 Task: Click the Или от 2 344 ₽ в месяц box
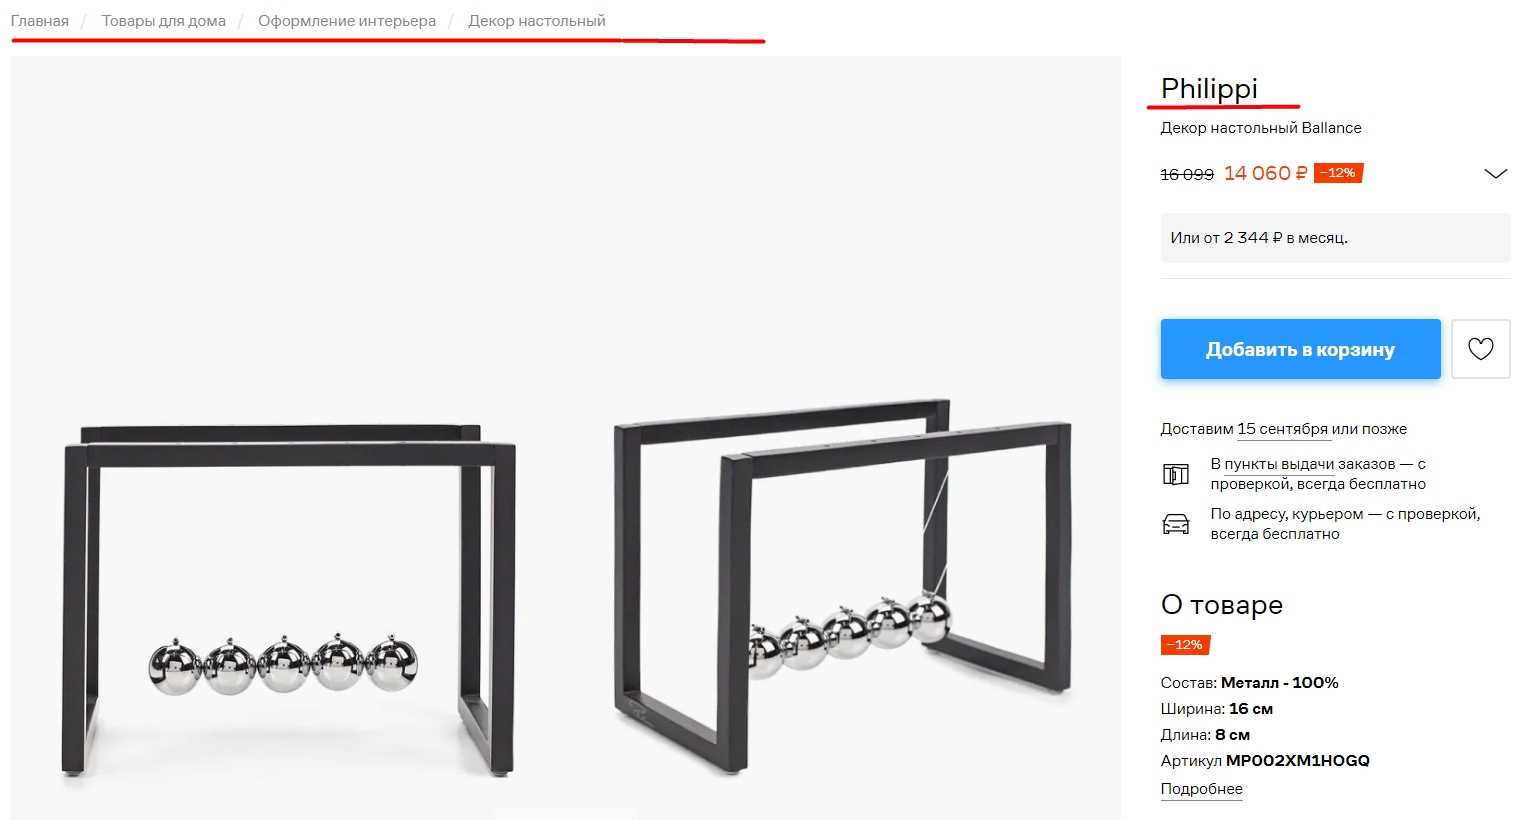pos(1335,238)
